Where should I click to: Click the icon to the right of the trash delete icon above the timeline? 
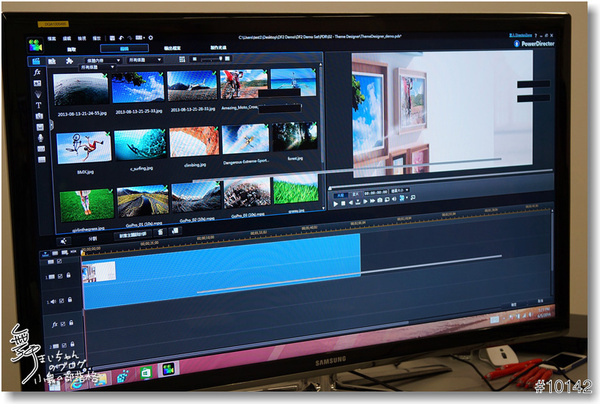175,231
